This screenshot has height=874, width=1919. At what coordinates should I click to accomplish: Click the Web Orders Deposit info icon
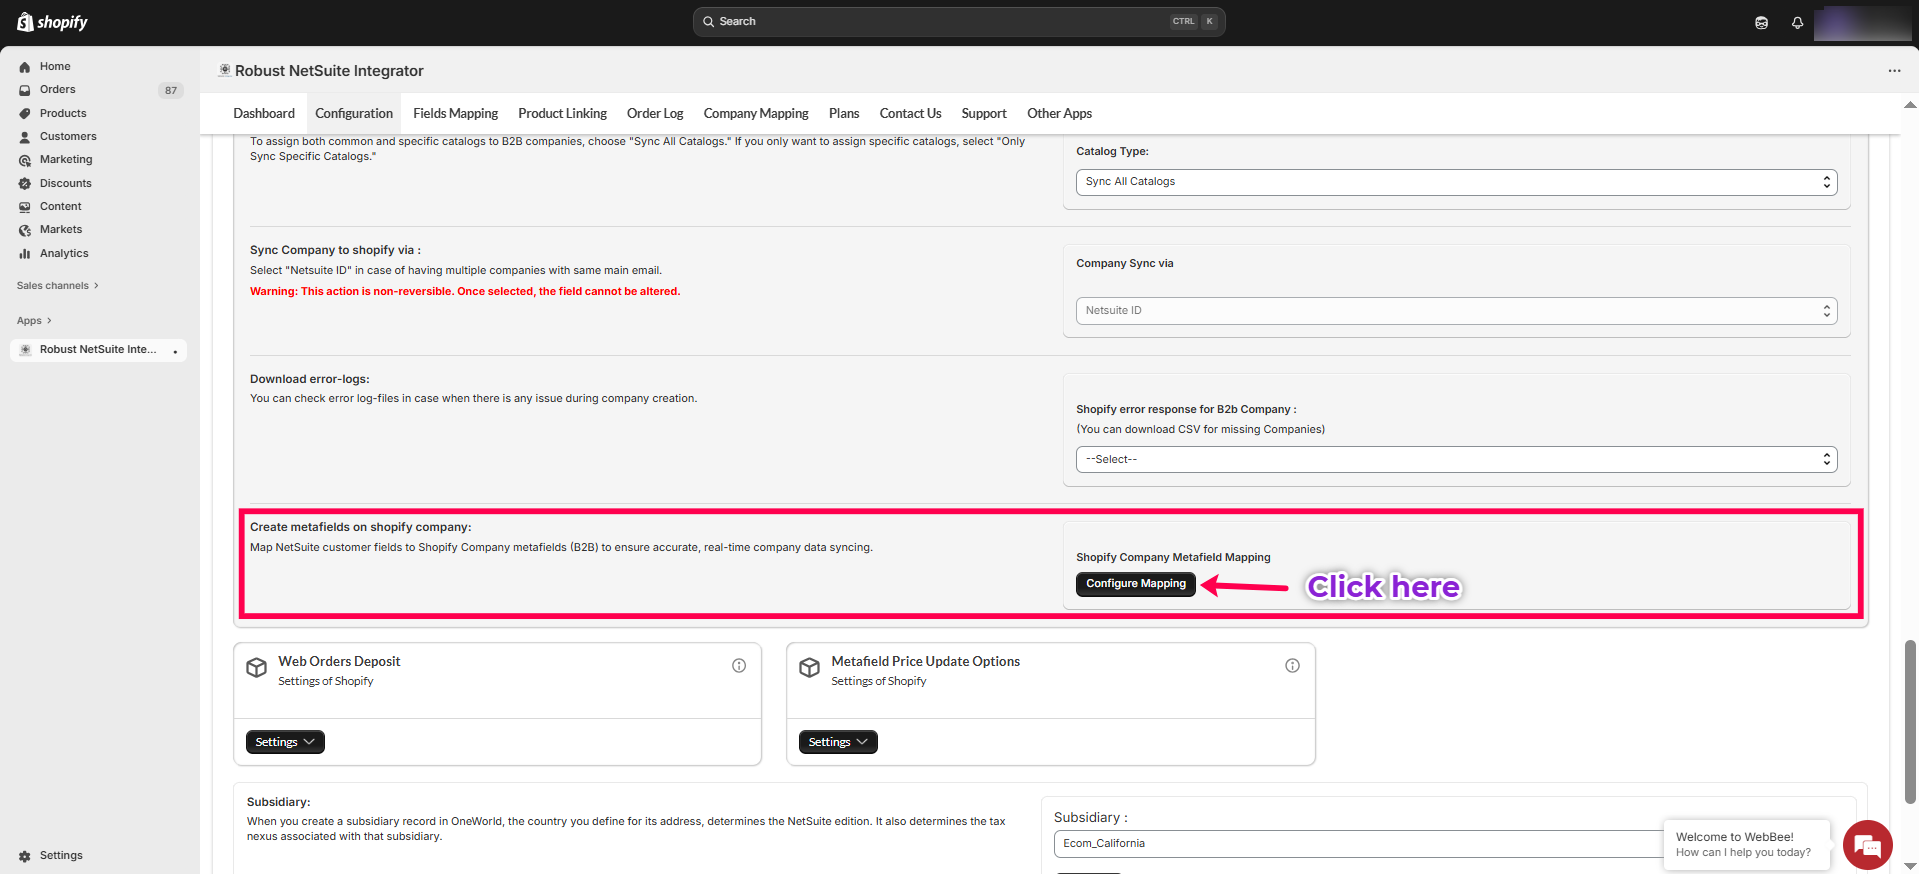[739, 666]
